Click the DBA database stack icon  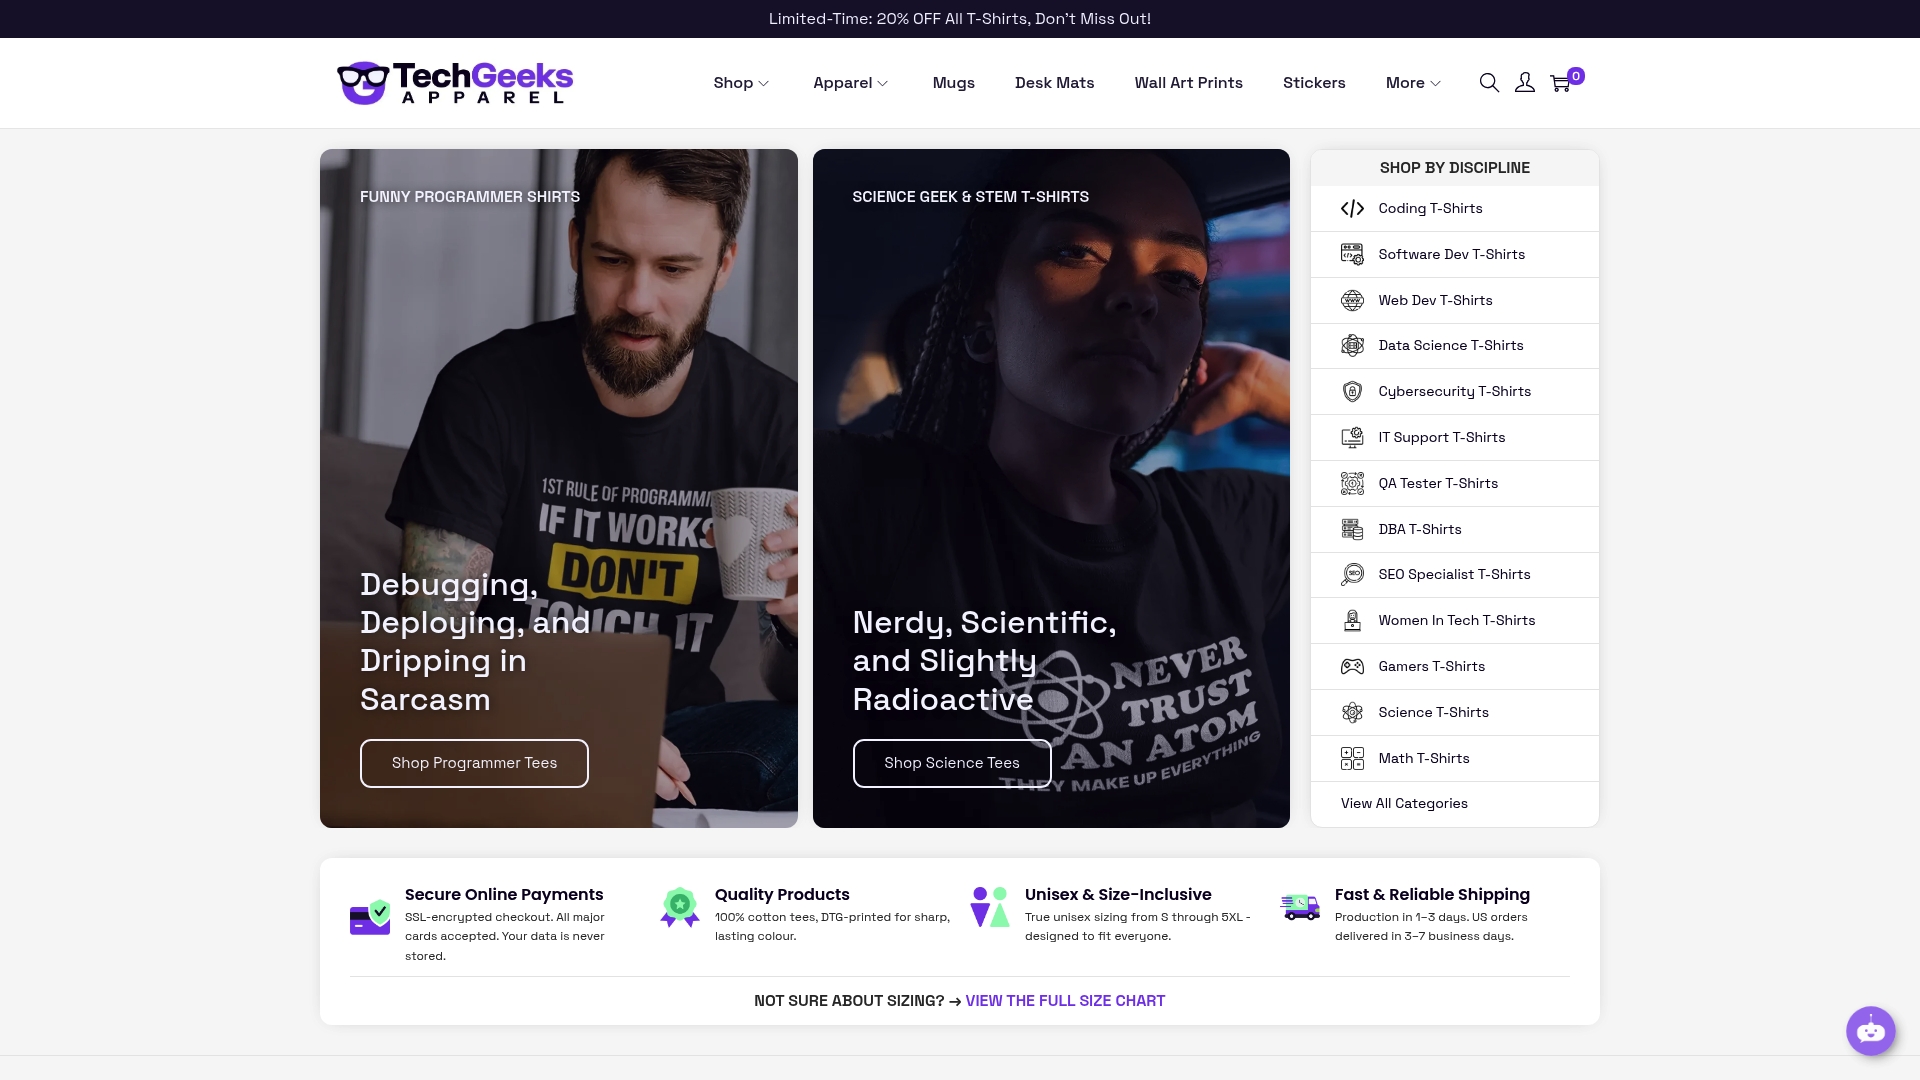pos(1352,529)
